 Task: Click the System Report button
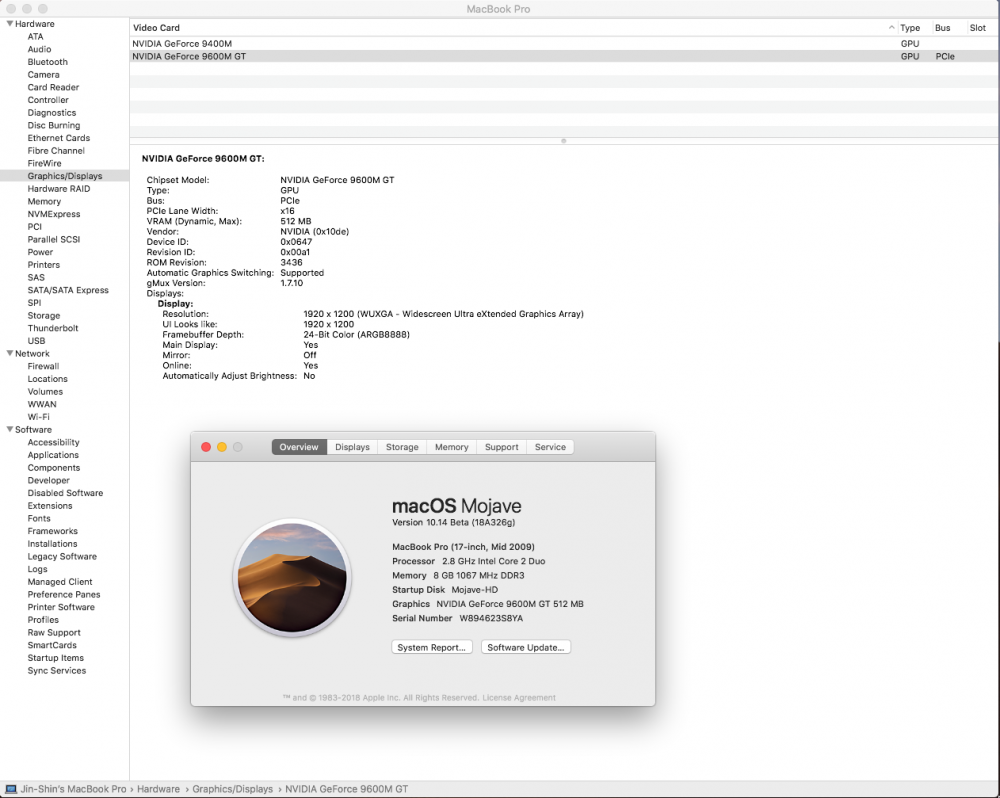coord(432,647)
